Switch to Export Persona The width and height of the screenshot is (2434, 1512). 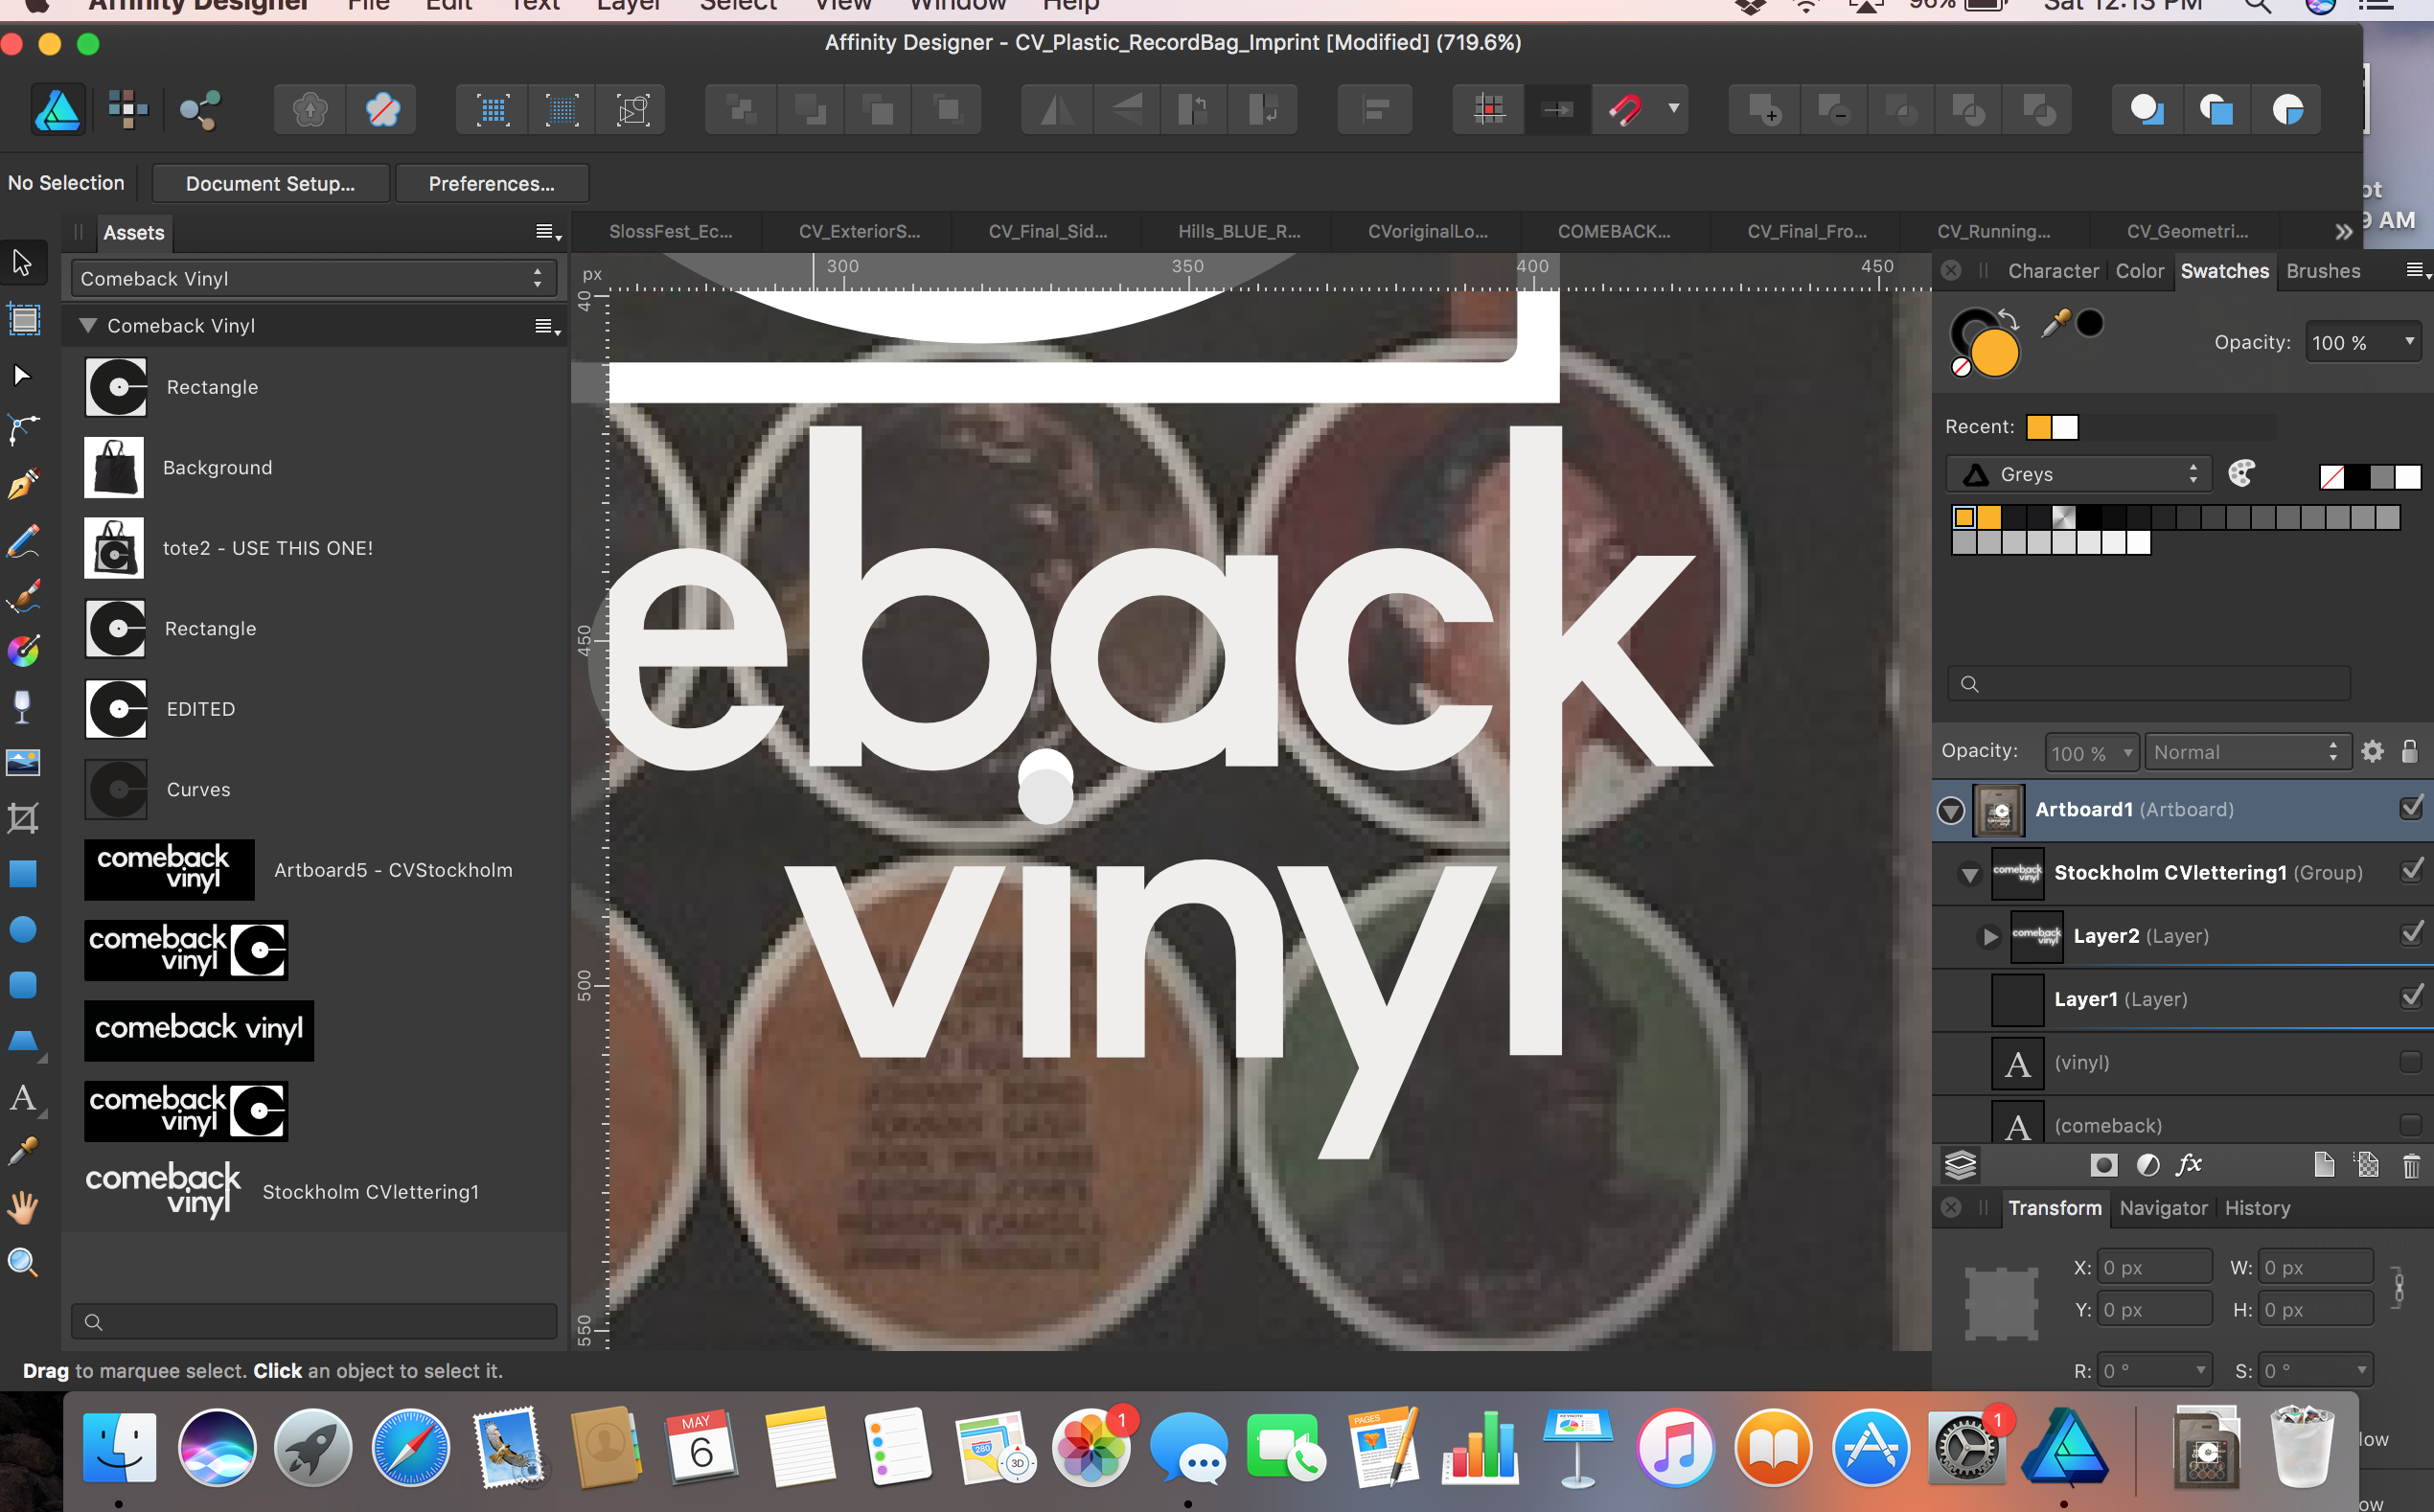[x=199, y=109]
